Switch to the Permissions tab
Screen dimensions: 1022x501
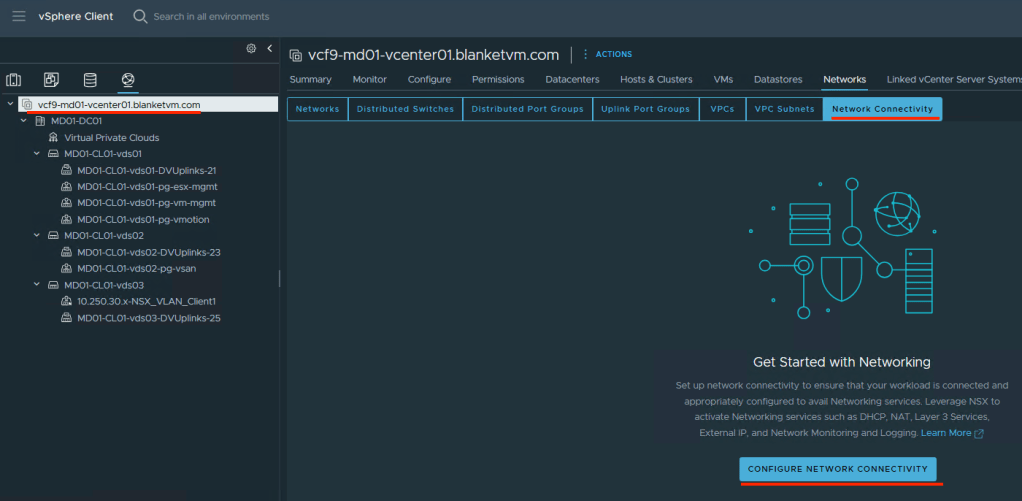(498, 79)
